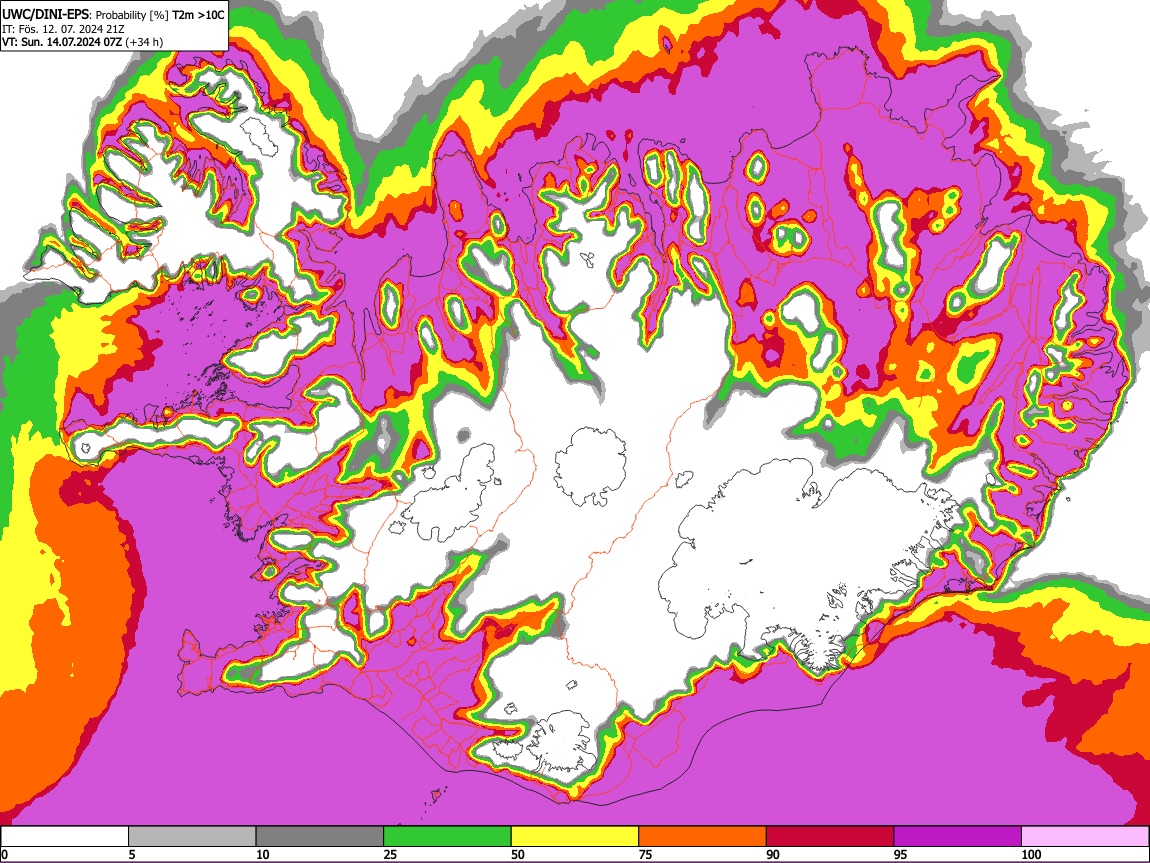Click the white 0–5 legend swatch
Screen dimensions: 1150x863
click(x=65, y=836)
